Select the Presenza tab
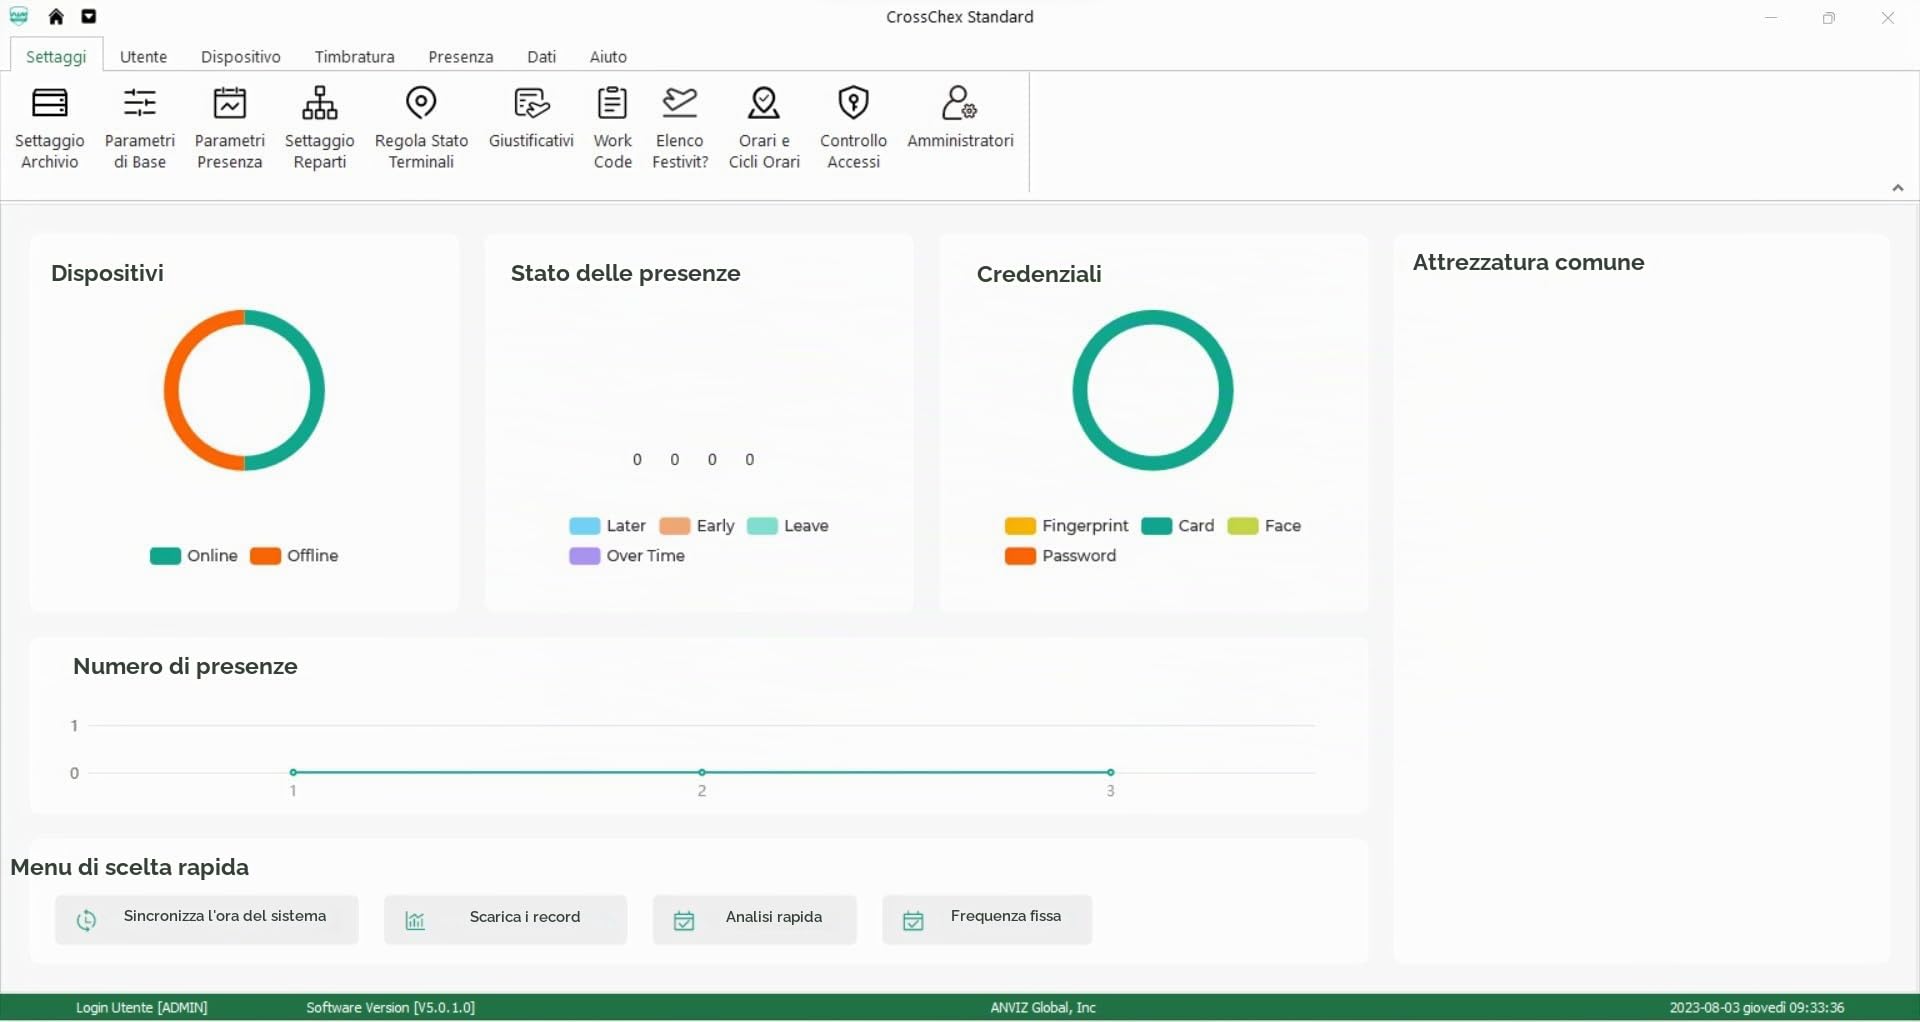This screenshot has height=1022, width=1920. (460, 56)
